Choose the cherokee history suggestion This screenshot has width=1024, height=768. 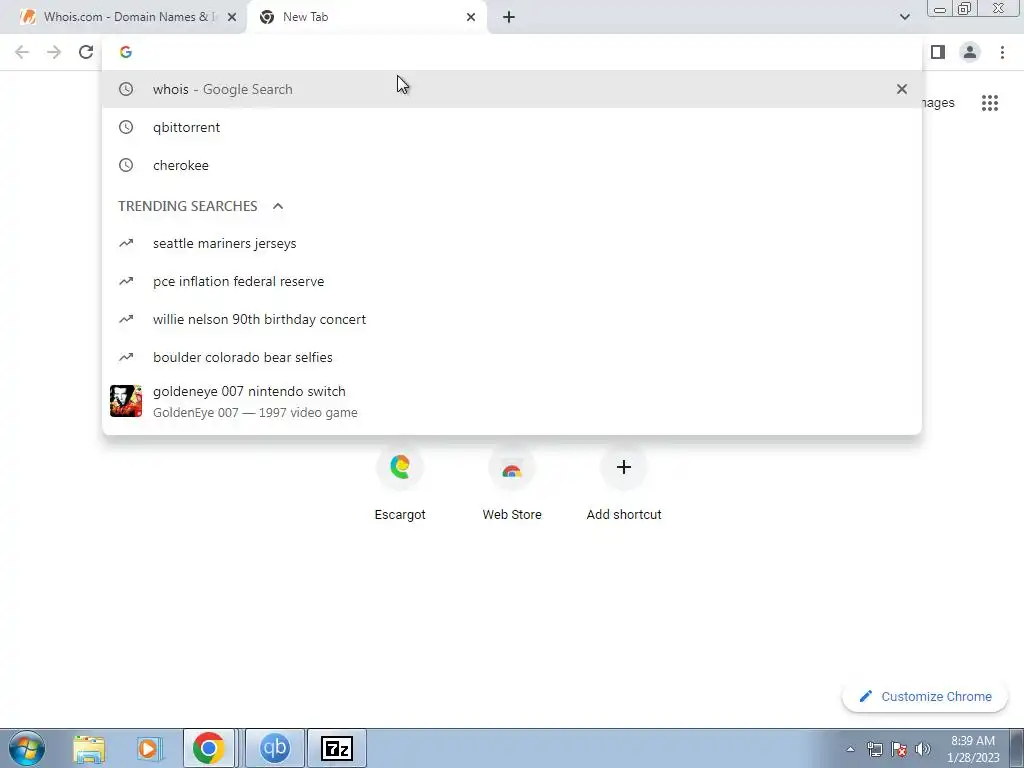[512, 165]
